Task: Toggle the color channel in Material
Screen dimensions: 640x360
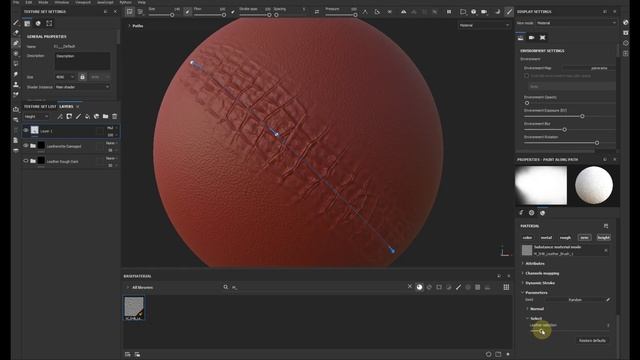Action: tap(527, 237)
